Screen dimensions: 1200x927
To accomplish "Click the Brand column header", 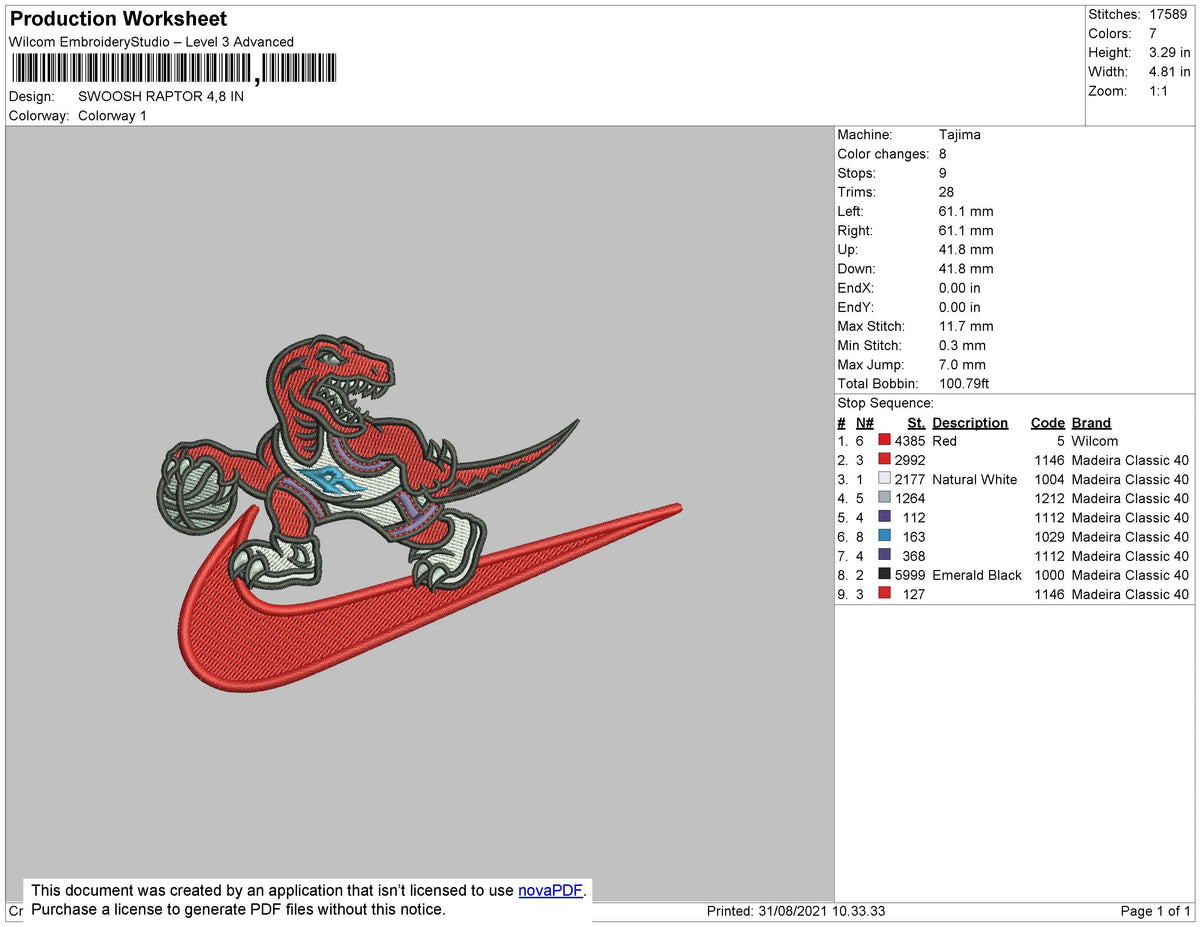I will pos(1091,422).
